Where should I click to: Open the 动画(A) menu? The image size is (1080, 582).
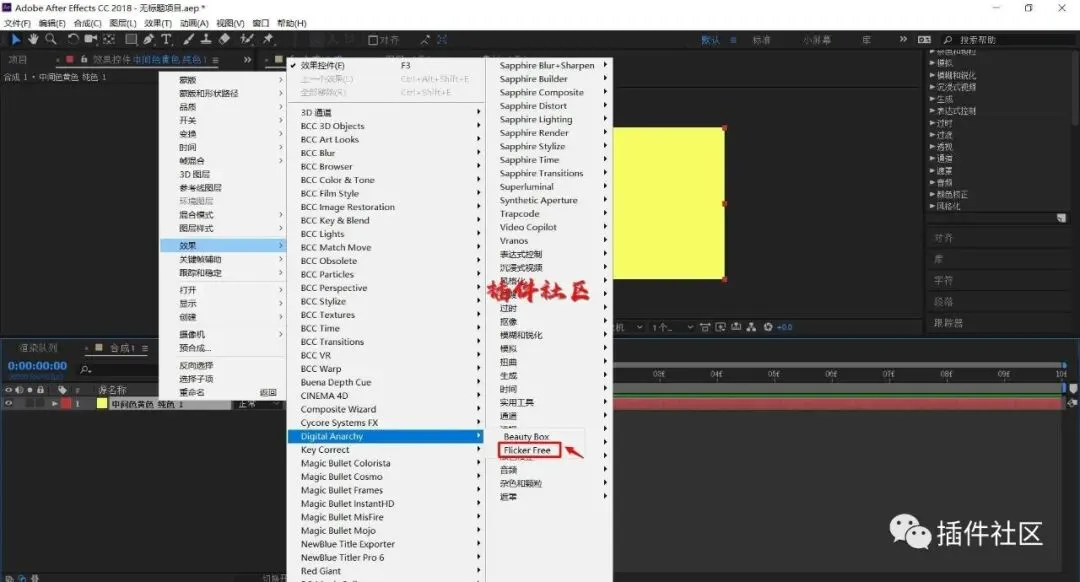coord(194,23)
